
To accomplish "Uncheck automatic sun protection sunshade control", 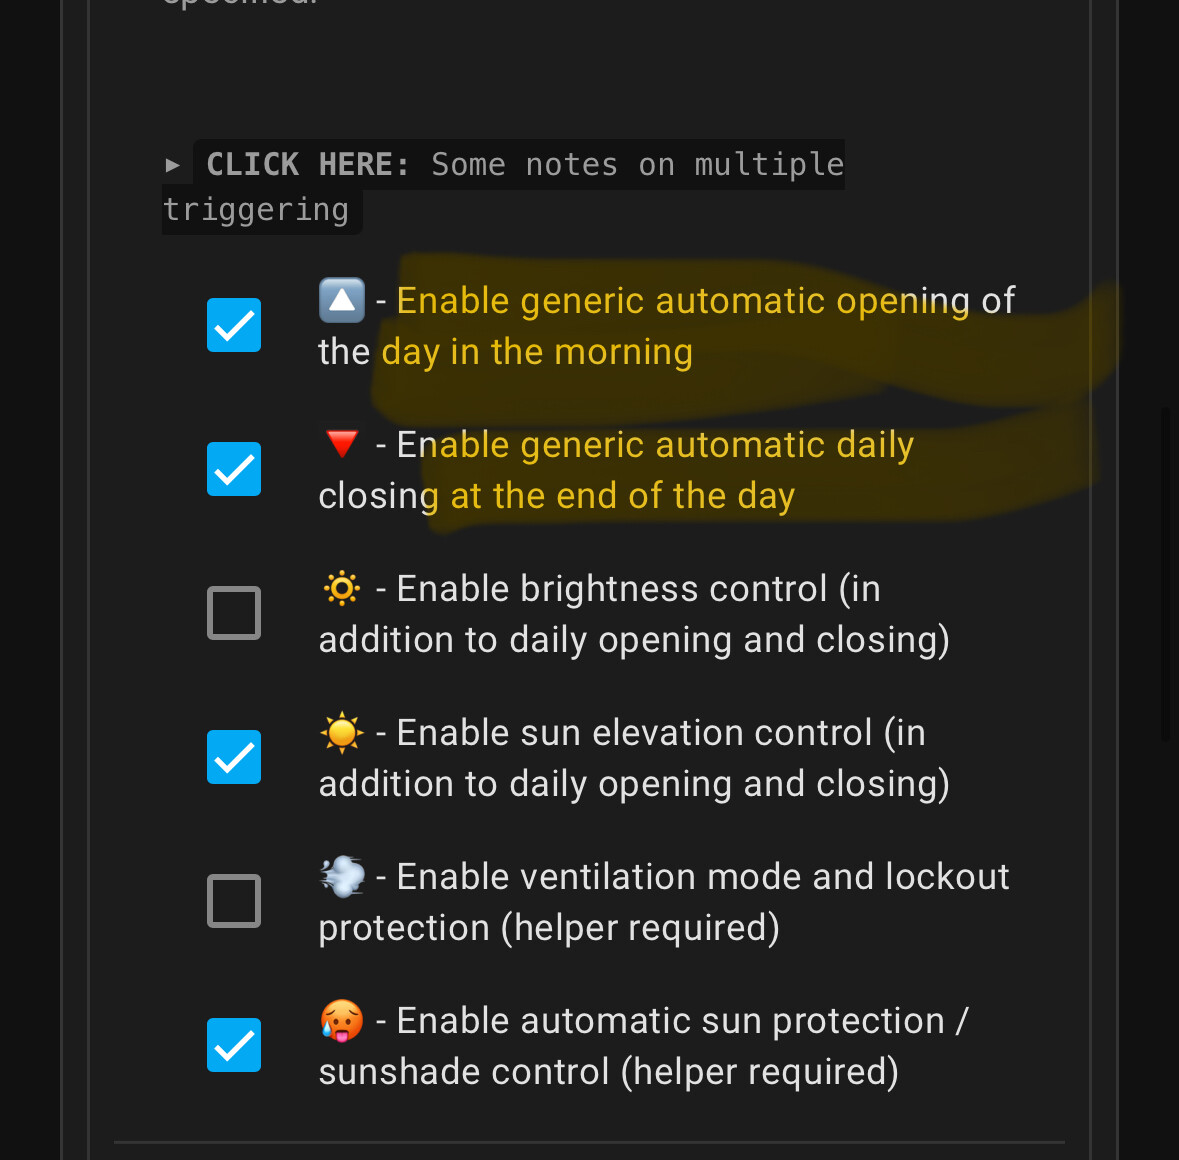I will [x=233, y=1044].
